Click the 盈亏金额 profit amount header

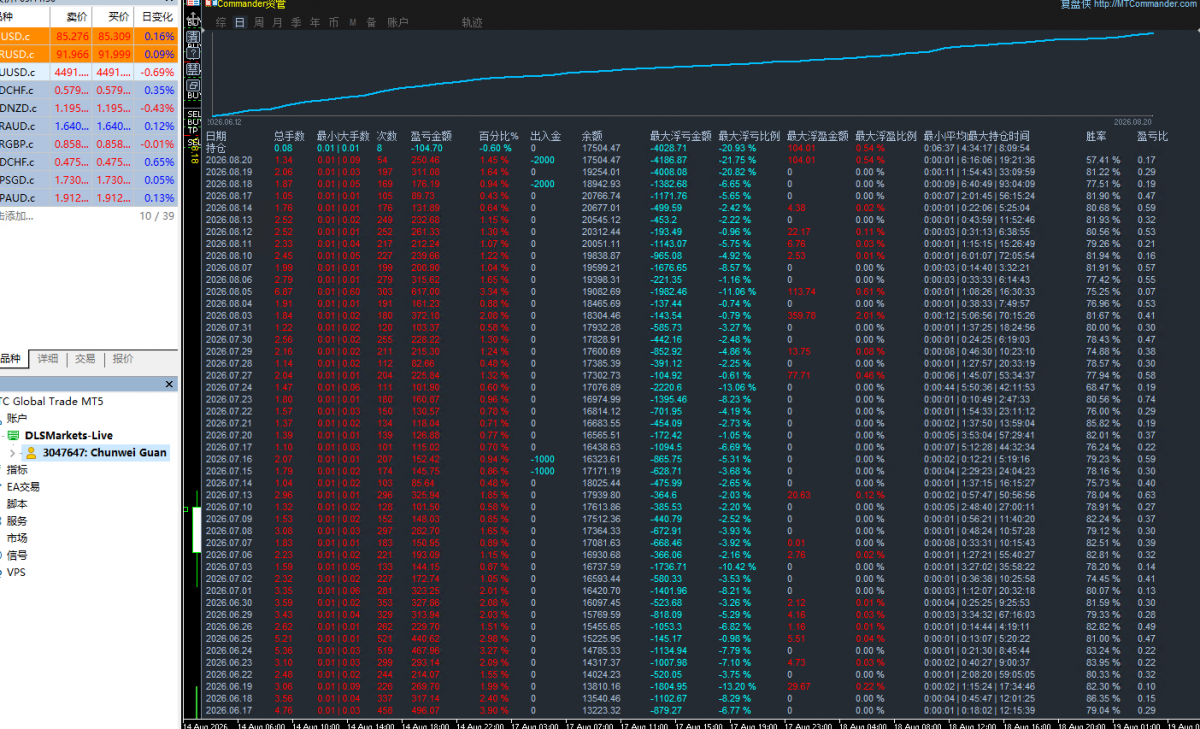point(431,135)
